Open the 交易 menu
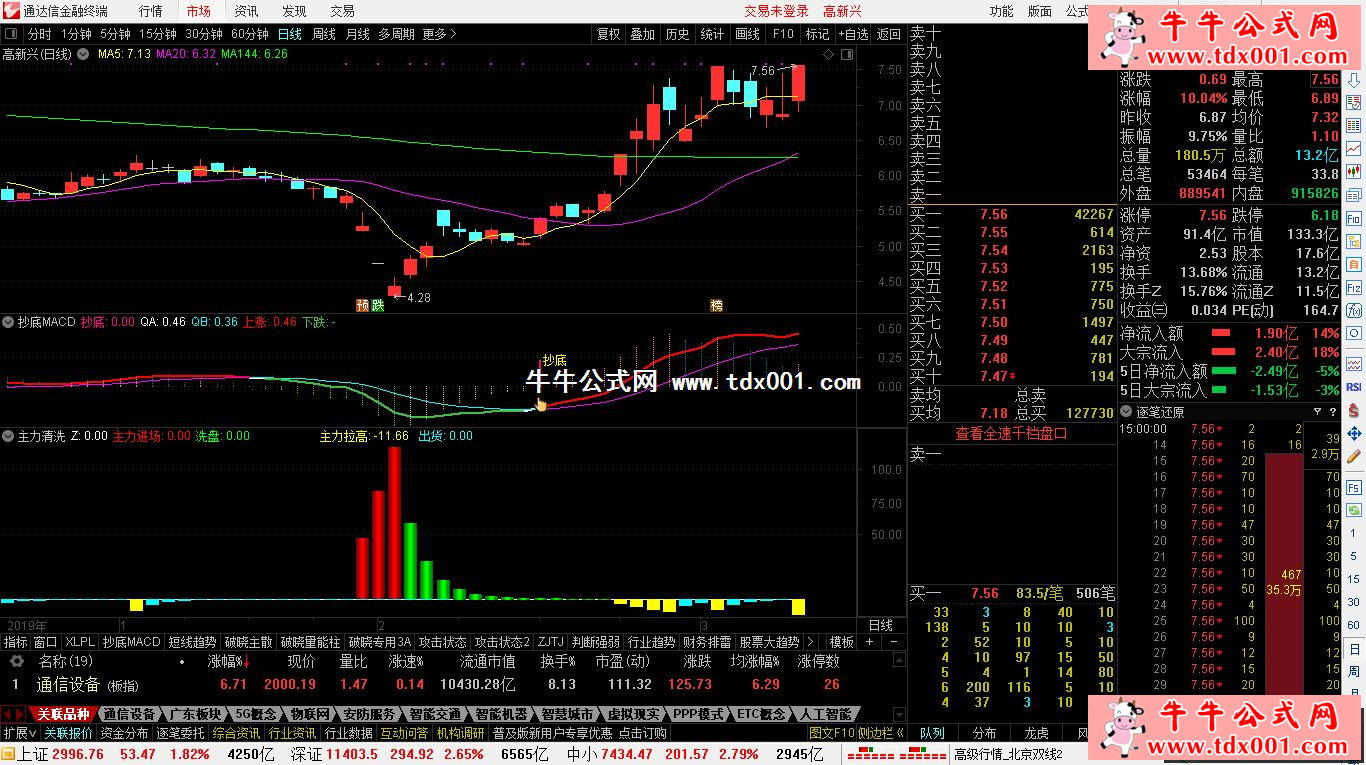 click(342, 11)
